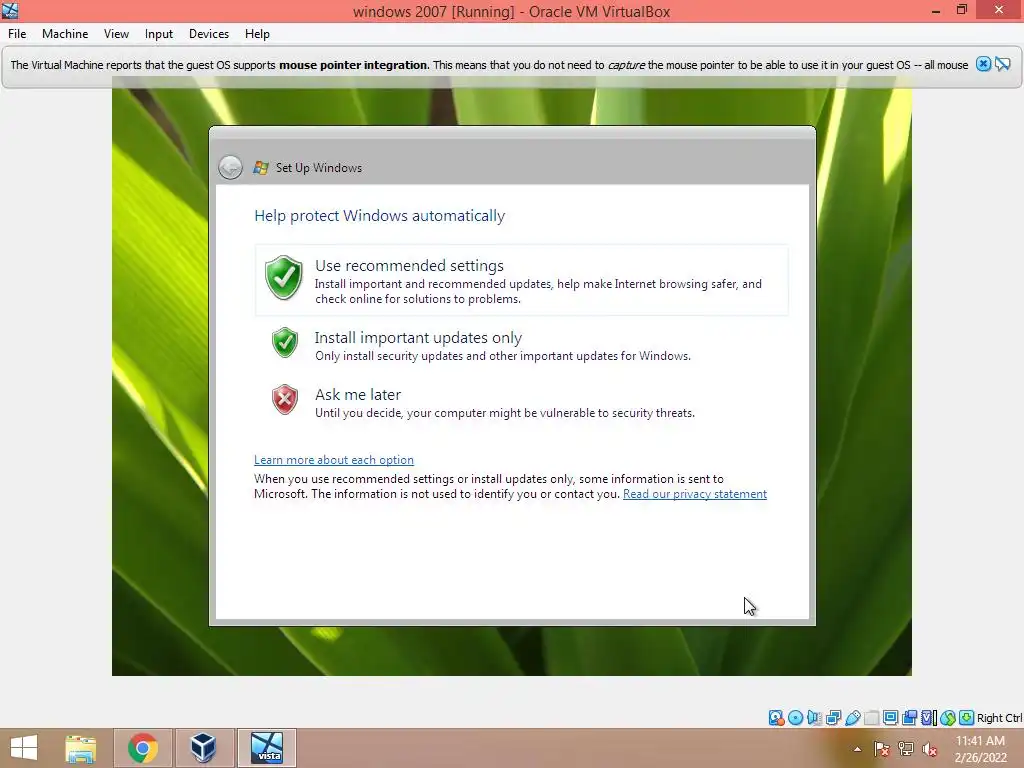Open the Devices menu
The image size is (1024, 768).
[x=209, y=34]
